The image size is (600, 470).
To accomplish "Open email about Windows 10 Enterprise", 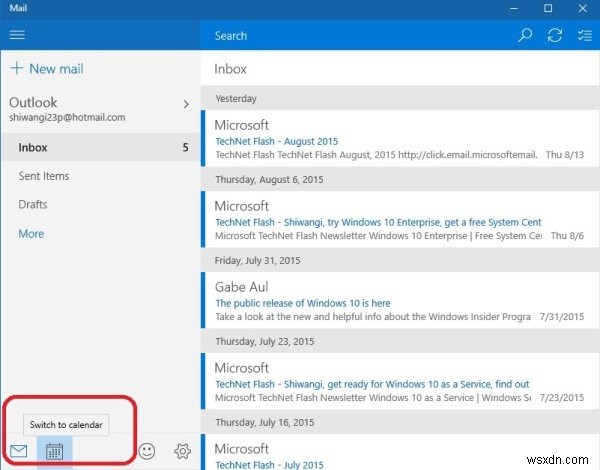I will tap(400, 219).
